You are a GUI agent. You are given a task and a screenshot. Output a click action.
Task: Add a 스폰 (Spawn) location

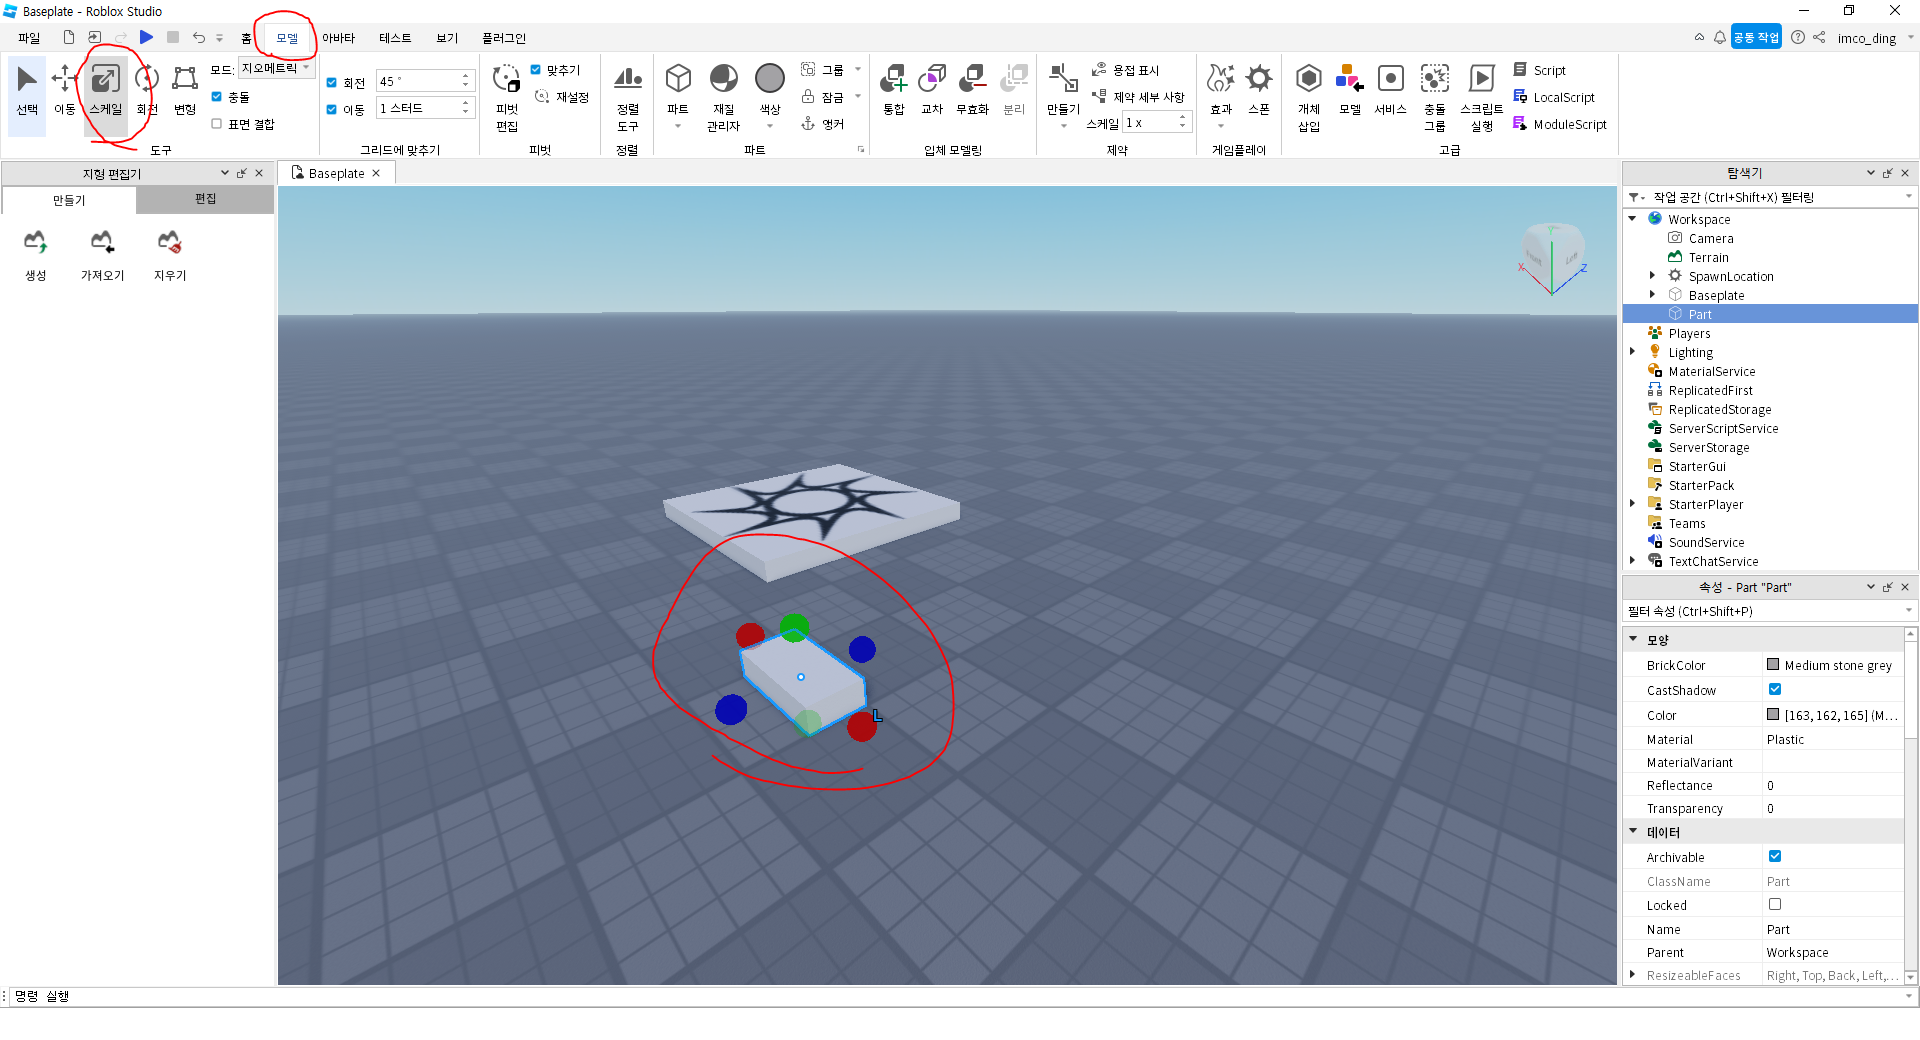click(x=1259, y=90)
